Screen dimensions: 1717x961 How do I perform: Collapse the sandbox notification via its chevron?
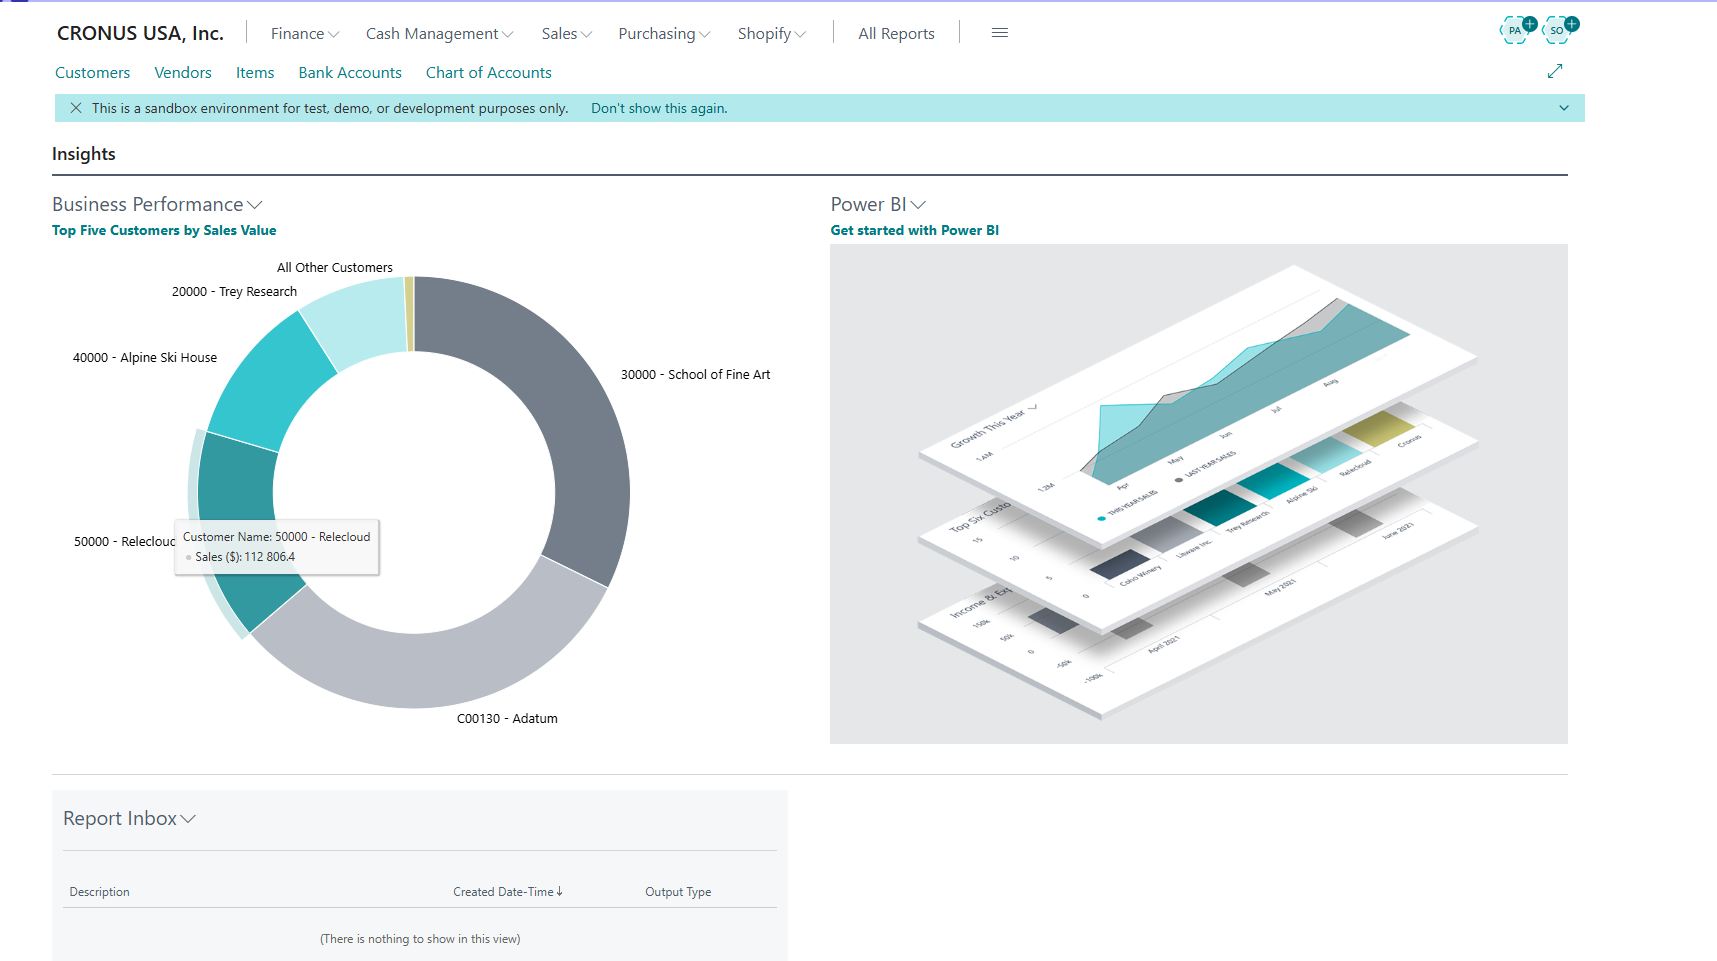1563,107
